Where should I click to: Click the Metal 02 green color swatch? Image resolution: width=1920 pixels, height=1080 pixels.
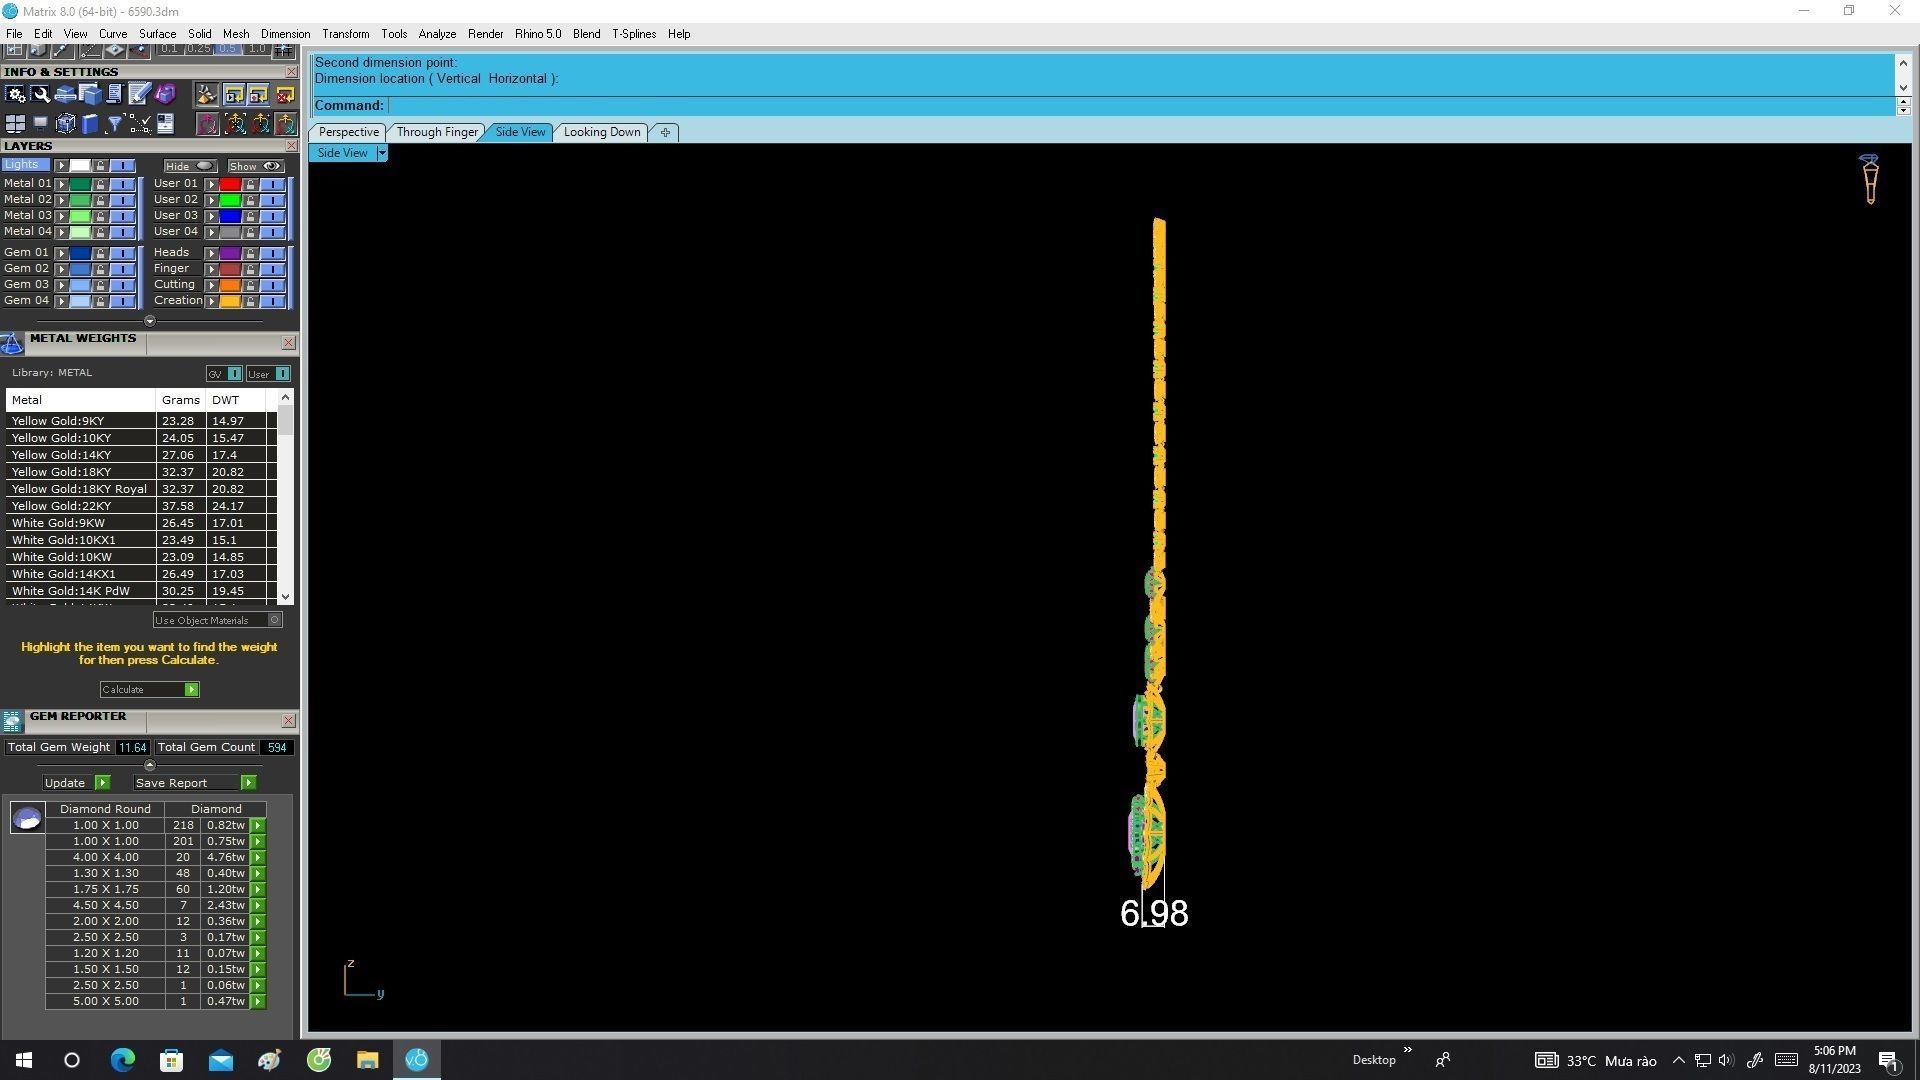click(80, 200)
